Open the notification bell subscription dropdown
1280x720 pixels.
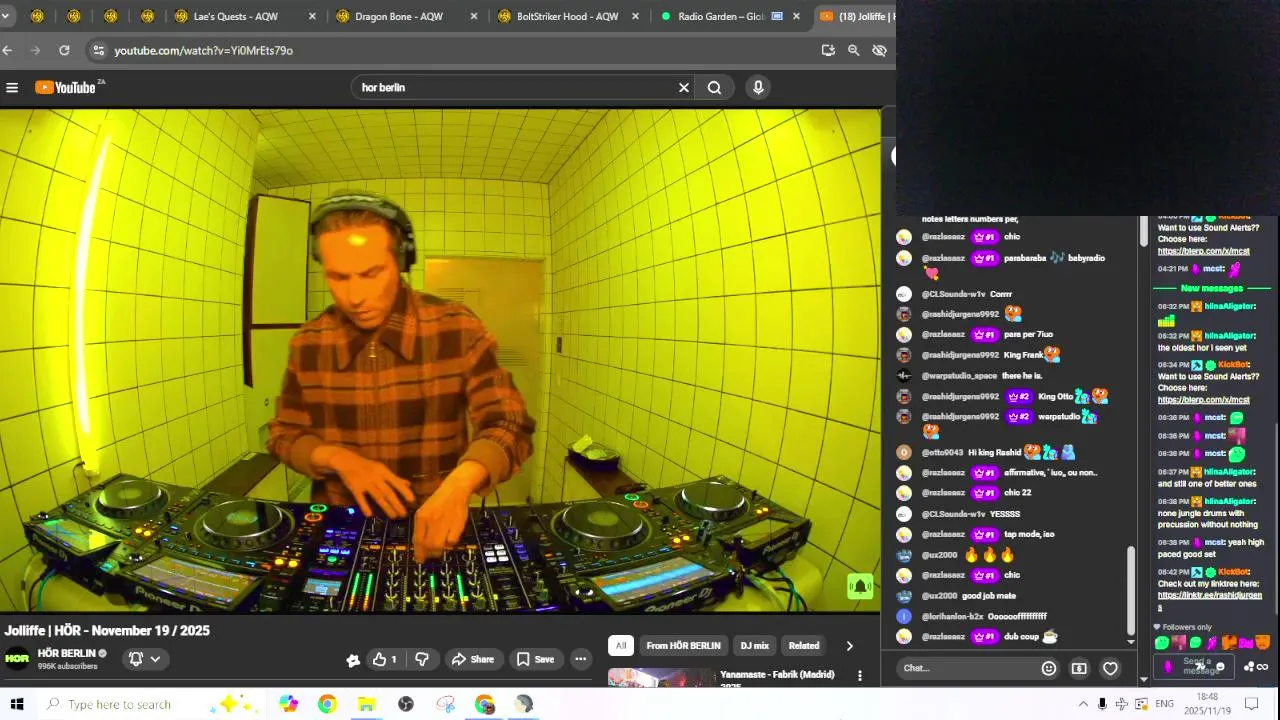(x=145, y=659)
